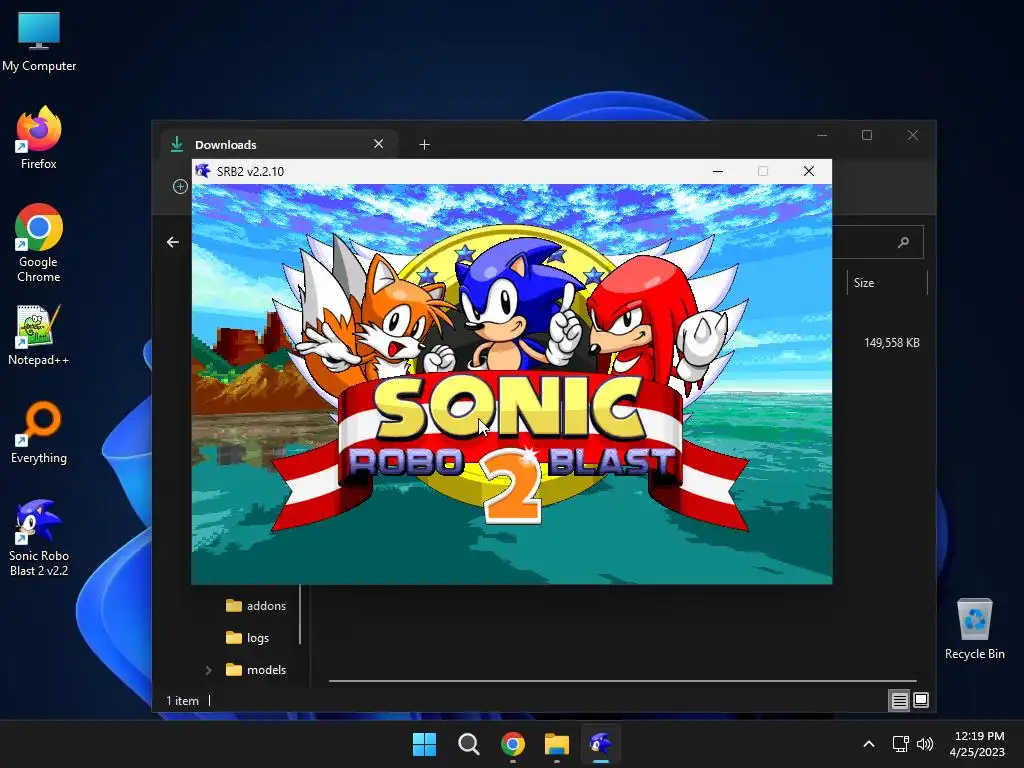Close the Downloads tab
1024x768 pixels.
point(379,144)
